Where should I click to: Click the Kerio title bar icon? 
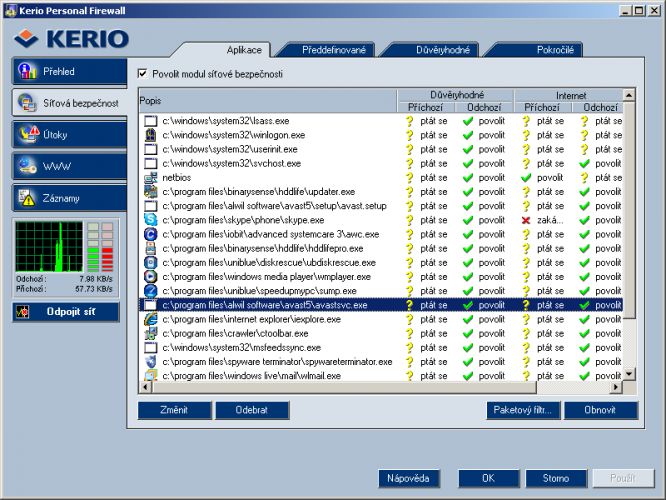click(x=10, y=11)
